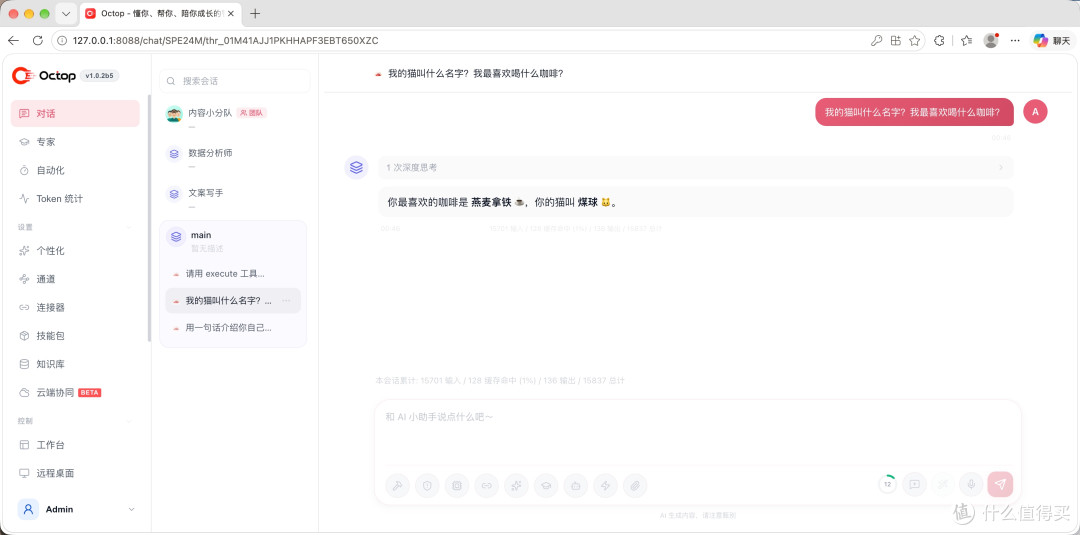
Task: Click the link connector icon in composer
Action: pos(486,485)
